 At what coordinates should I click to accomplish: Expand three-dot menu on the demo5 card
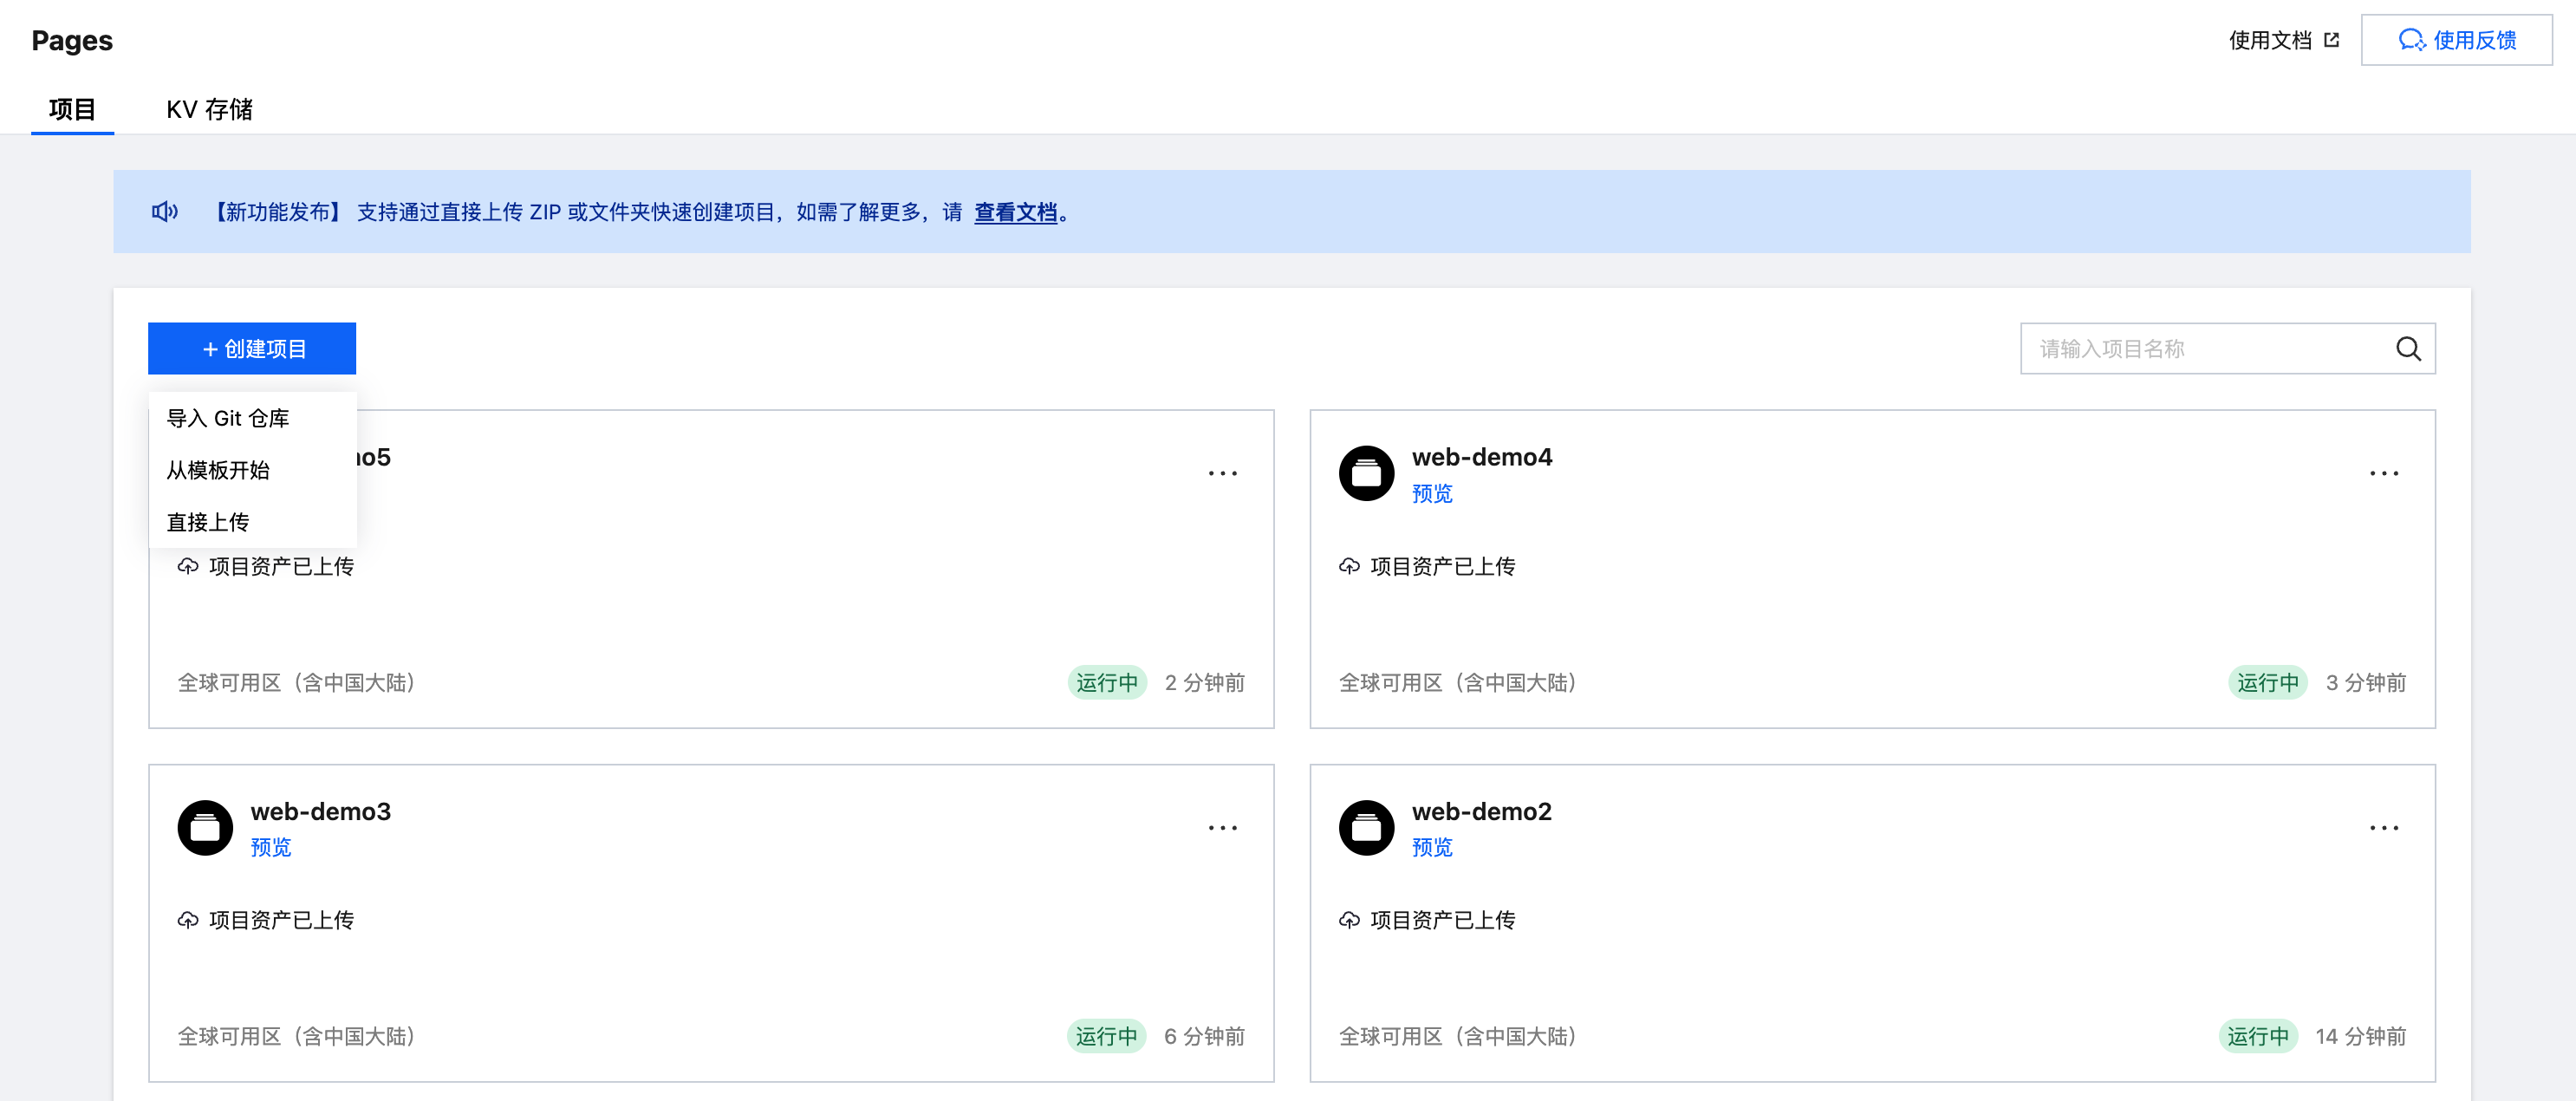pyautogui.click(x=1222, y=473)
